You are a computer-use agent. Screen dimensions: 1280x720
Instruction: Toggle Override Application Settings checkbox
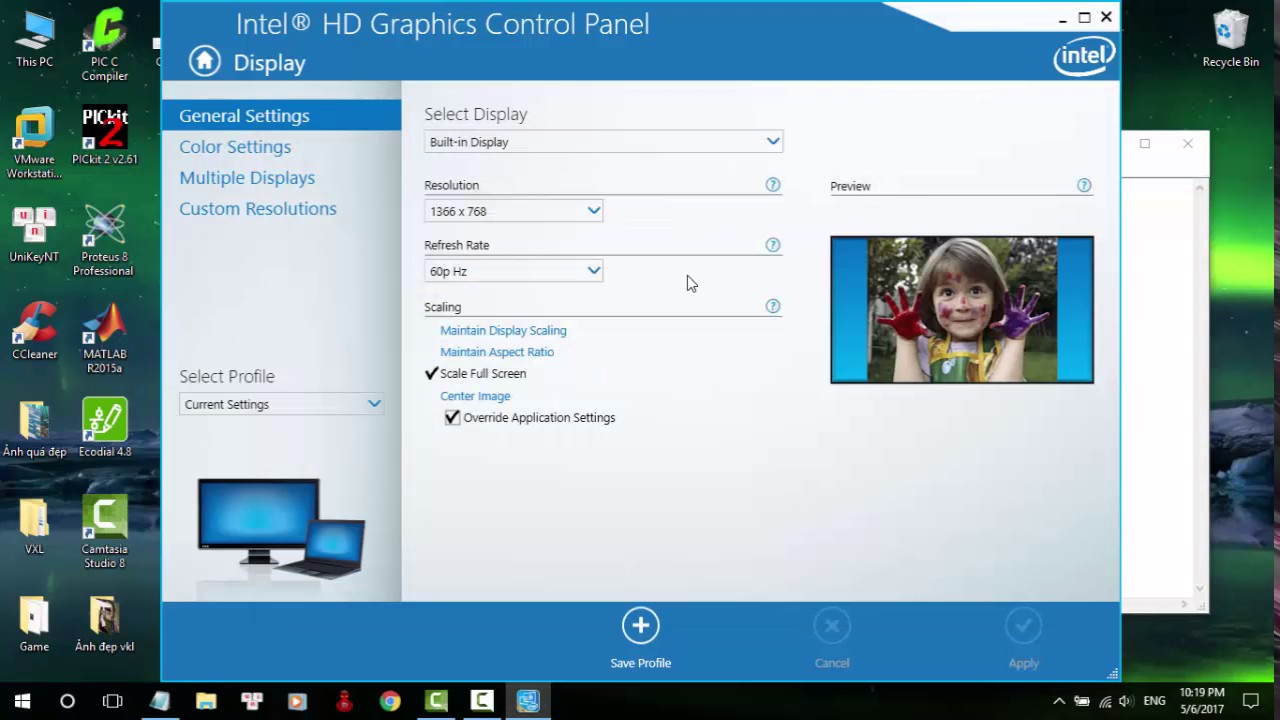453,418
